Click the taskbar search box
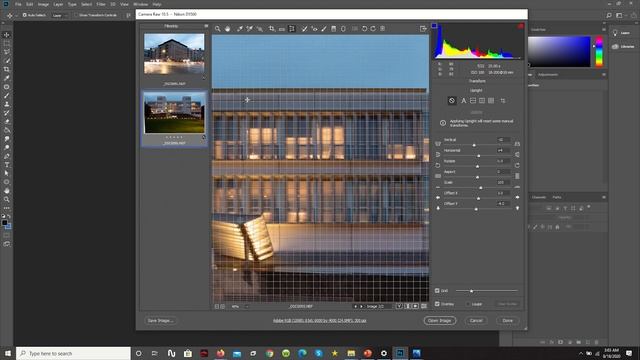 point(73,353)
